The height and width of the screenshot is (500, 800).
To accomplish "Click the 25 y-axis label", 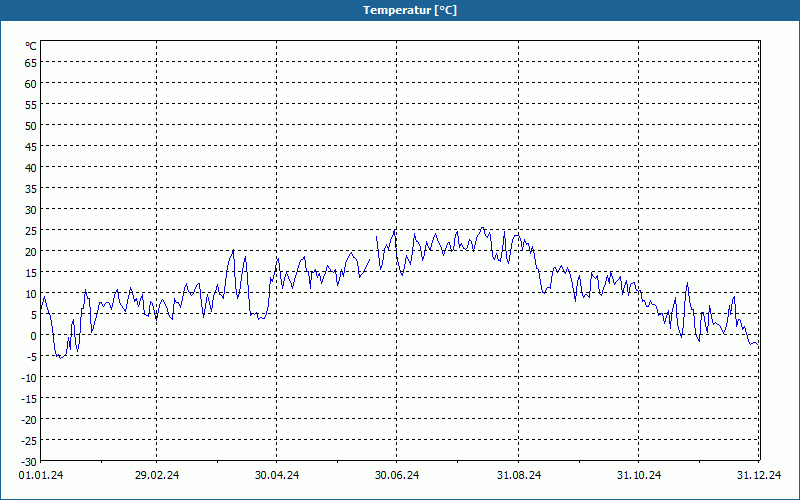I will 31,231.
